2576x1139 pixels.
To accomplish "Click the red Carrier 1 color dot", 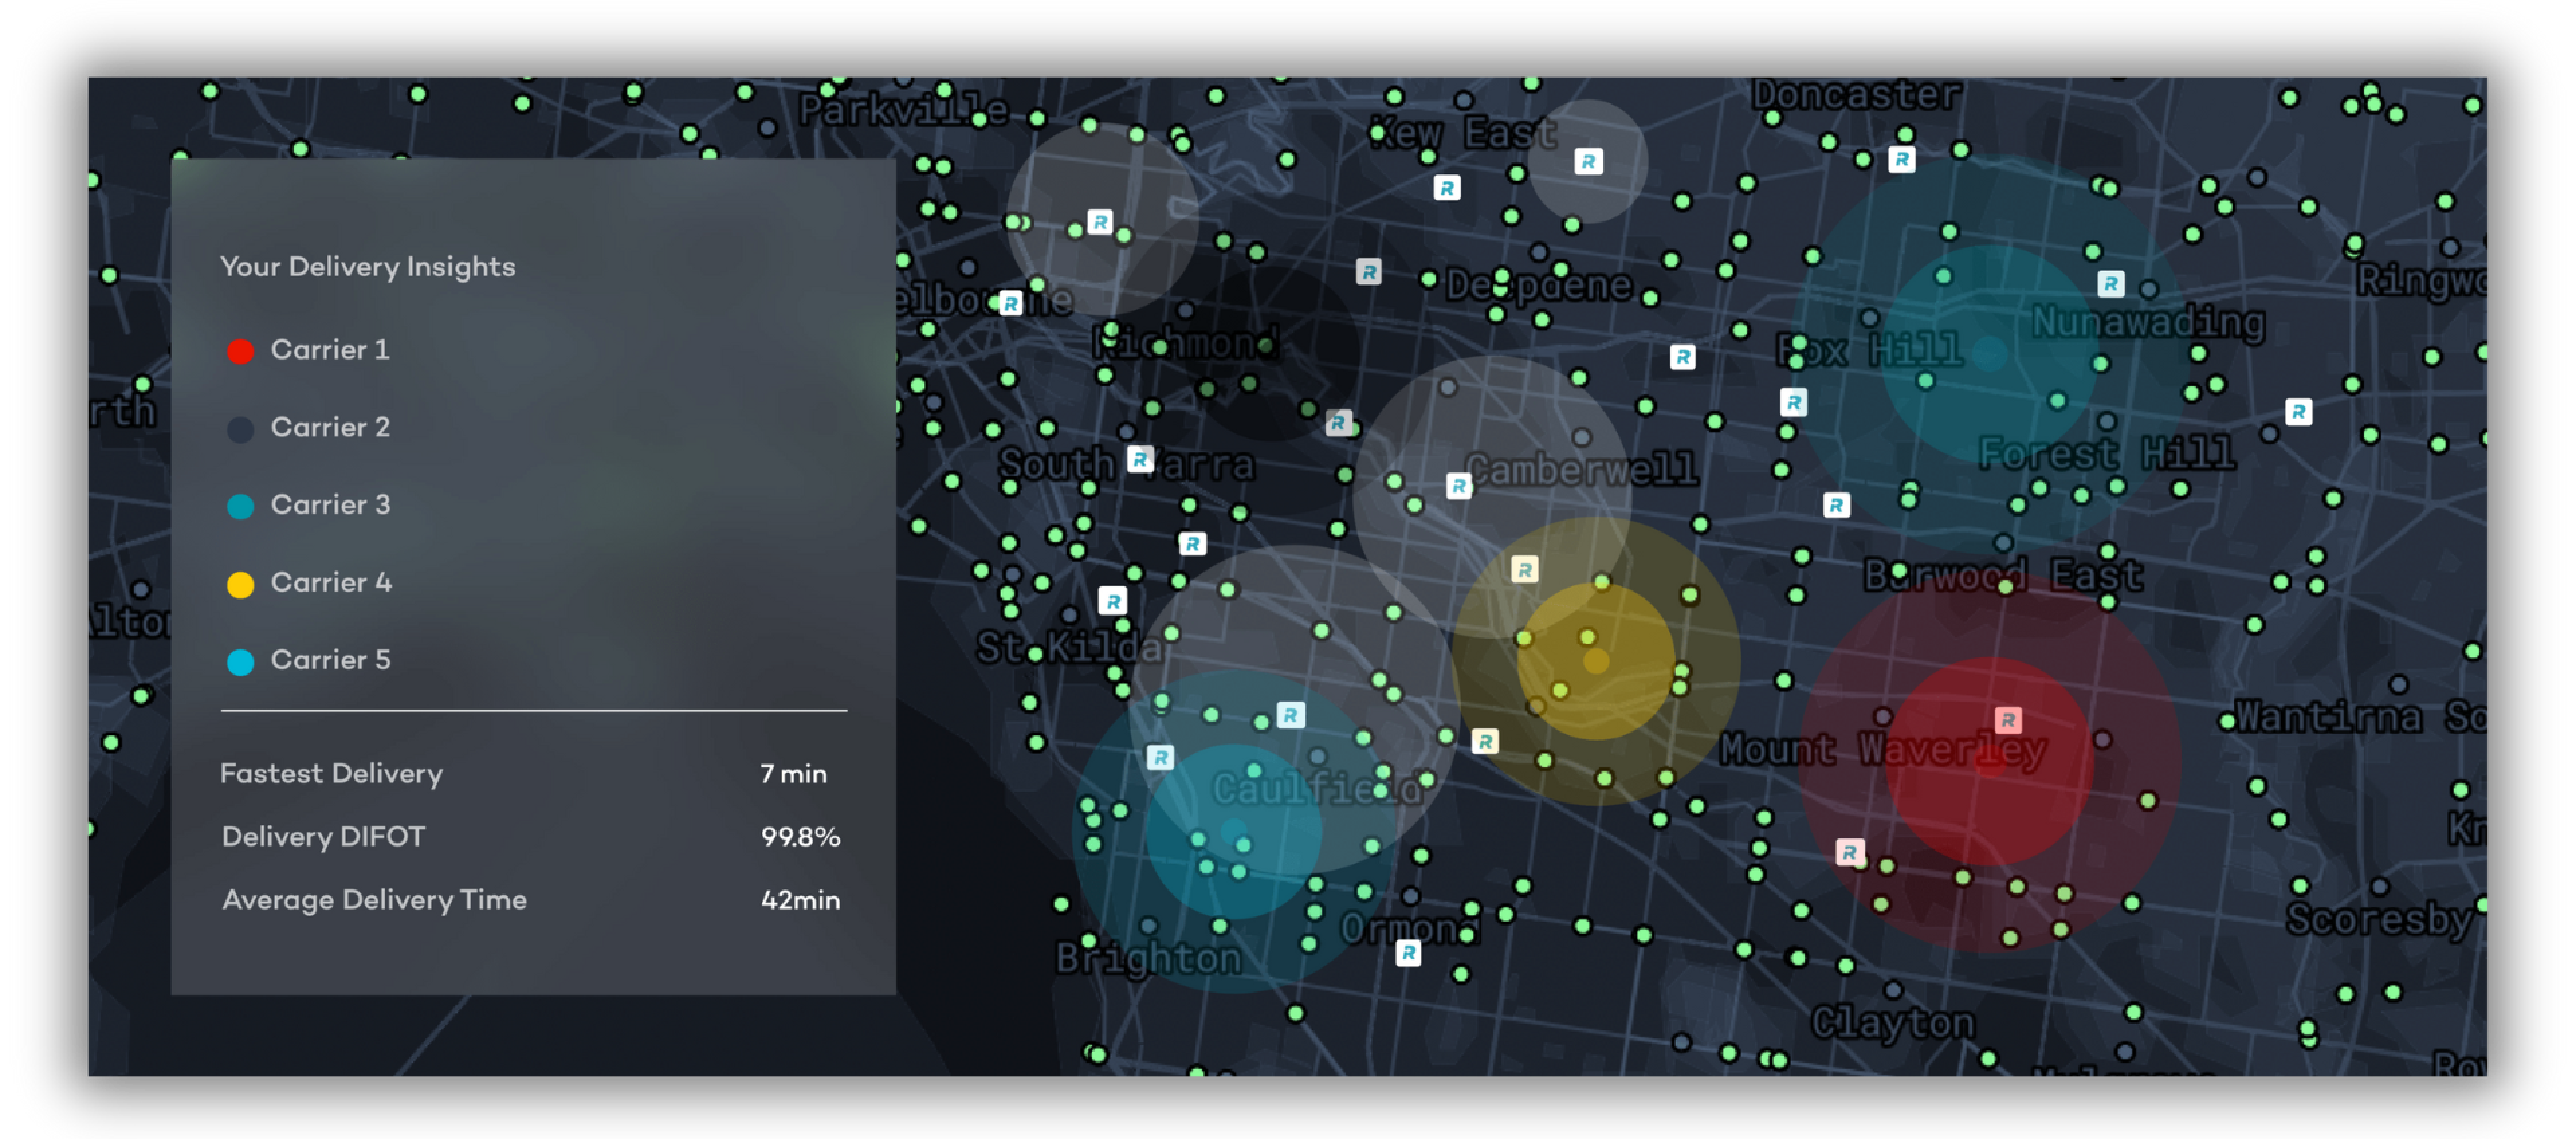I will click(x=240, y=351).
